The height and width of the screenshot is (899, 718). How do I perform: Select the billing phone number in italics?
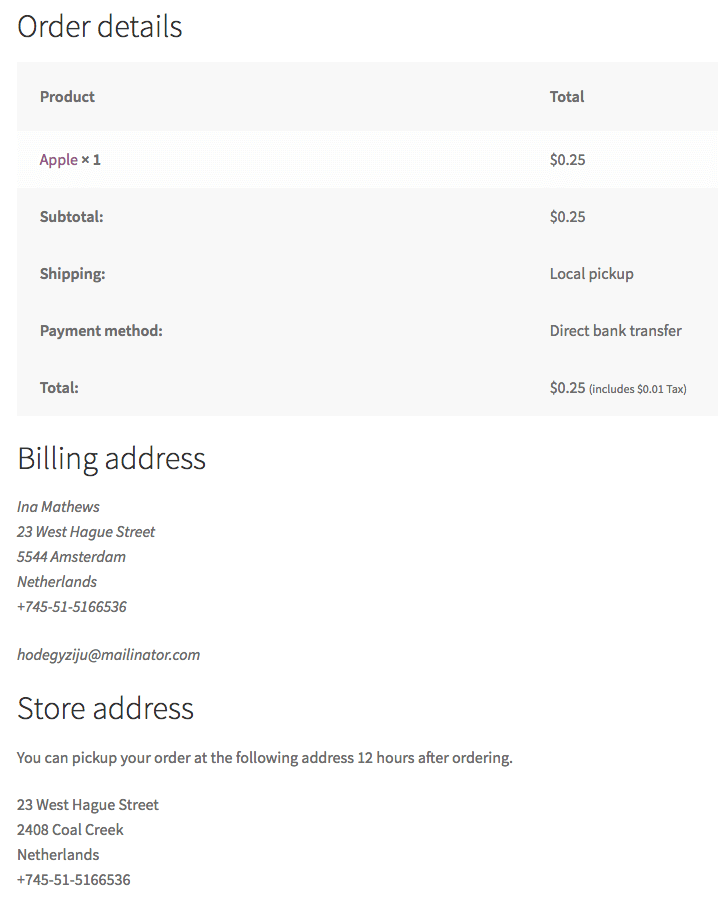pyautogui.click(x=72, y=607)
